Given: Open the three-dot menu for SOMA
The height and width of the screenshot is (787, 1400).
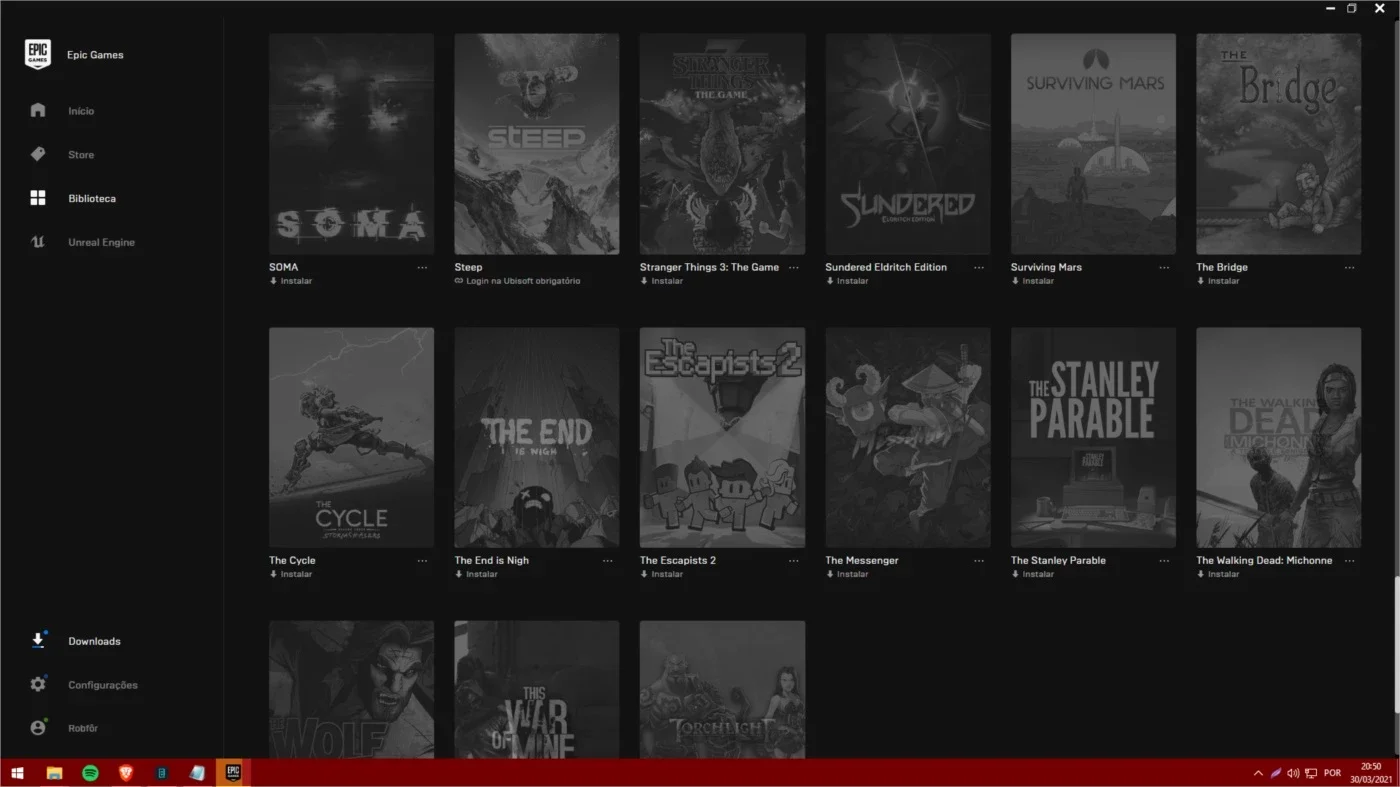Looking at the screenshot, I should pyautogui.click(x=423, y=267).
